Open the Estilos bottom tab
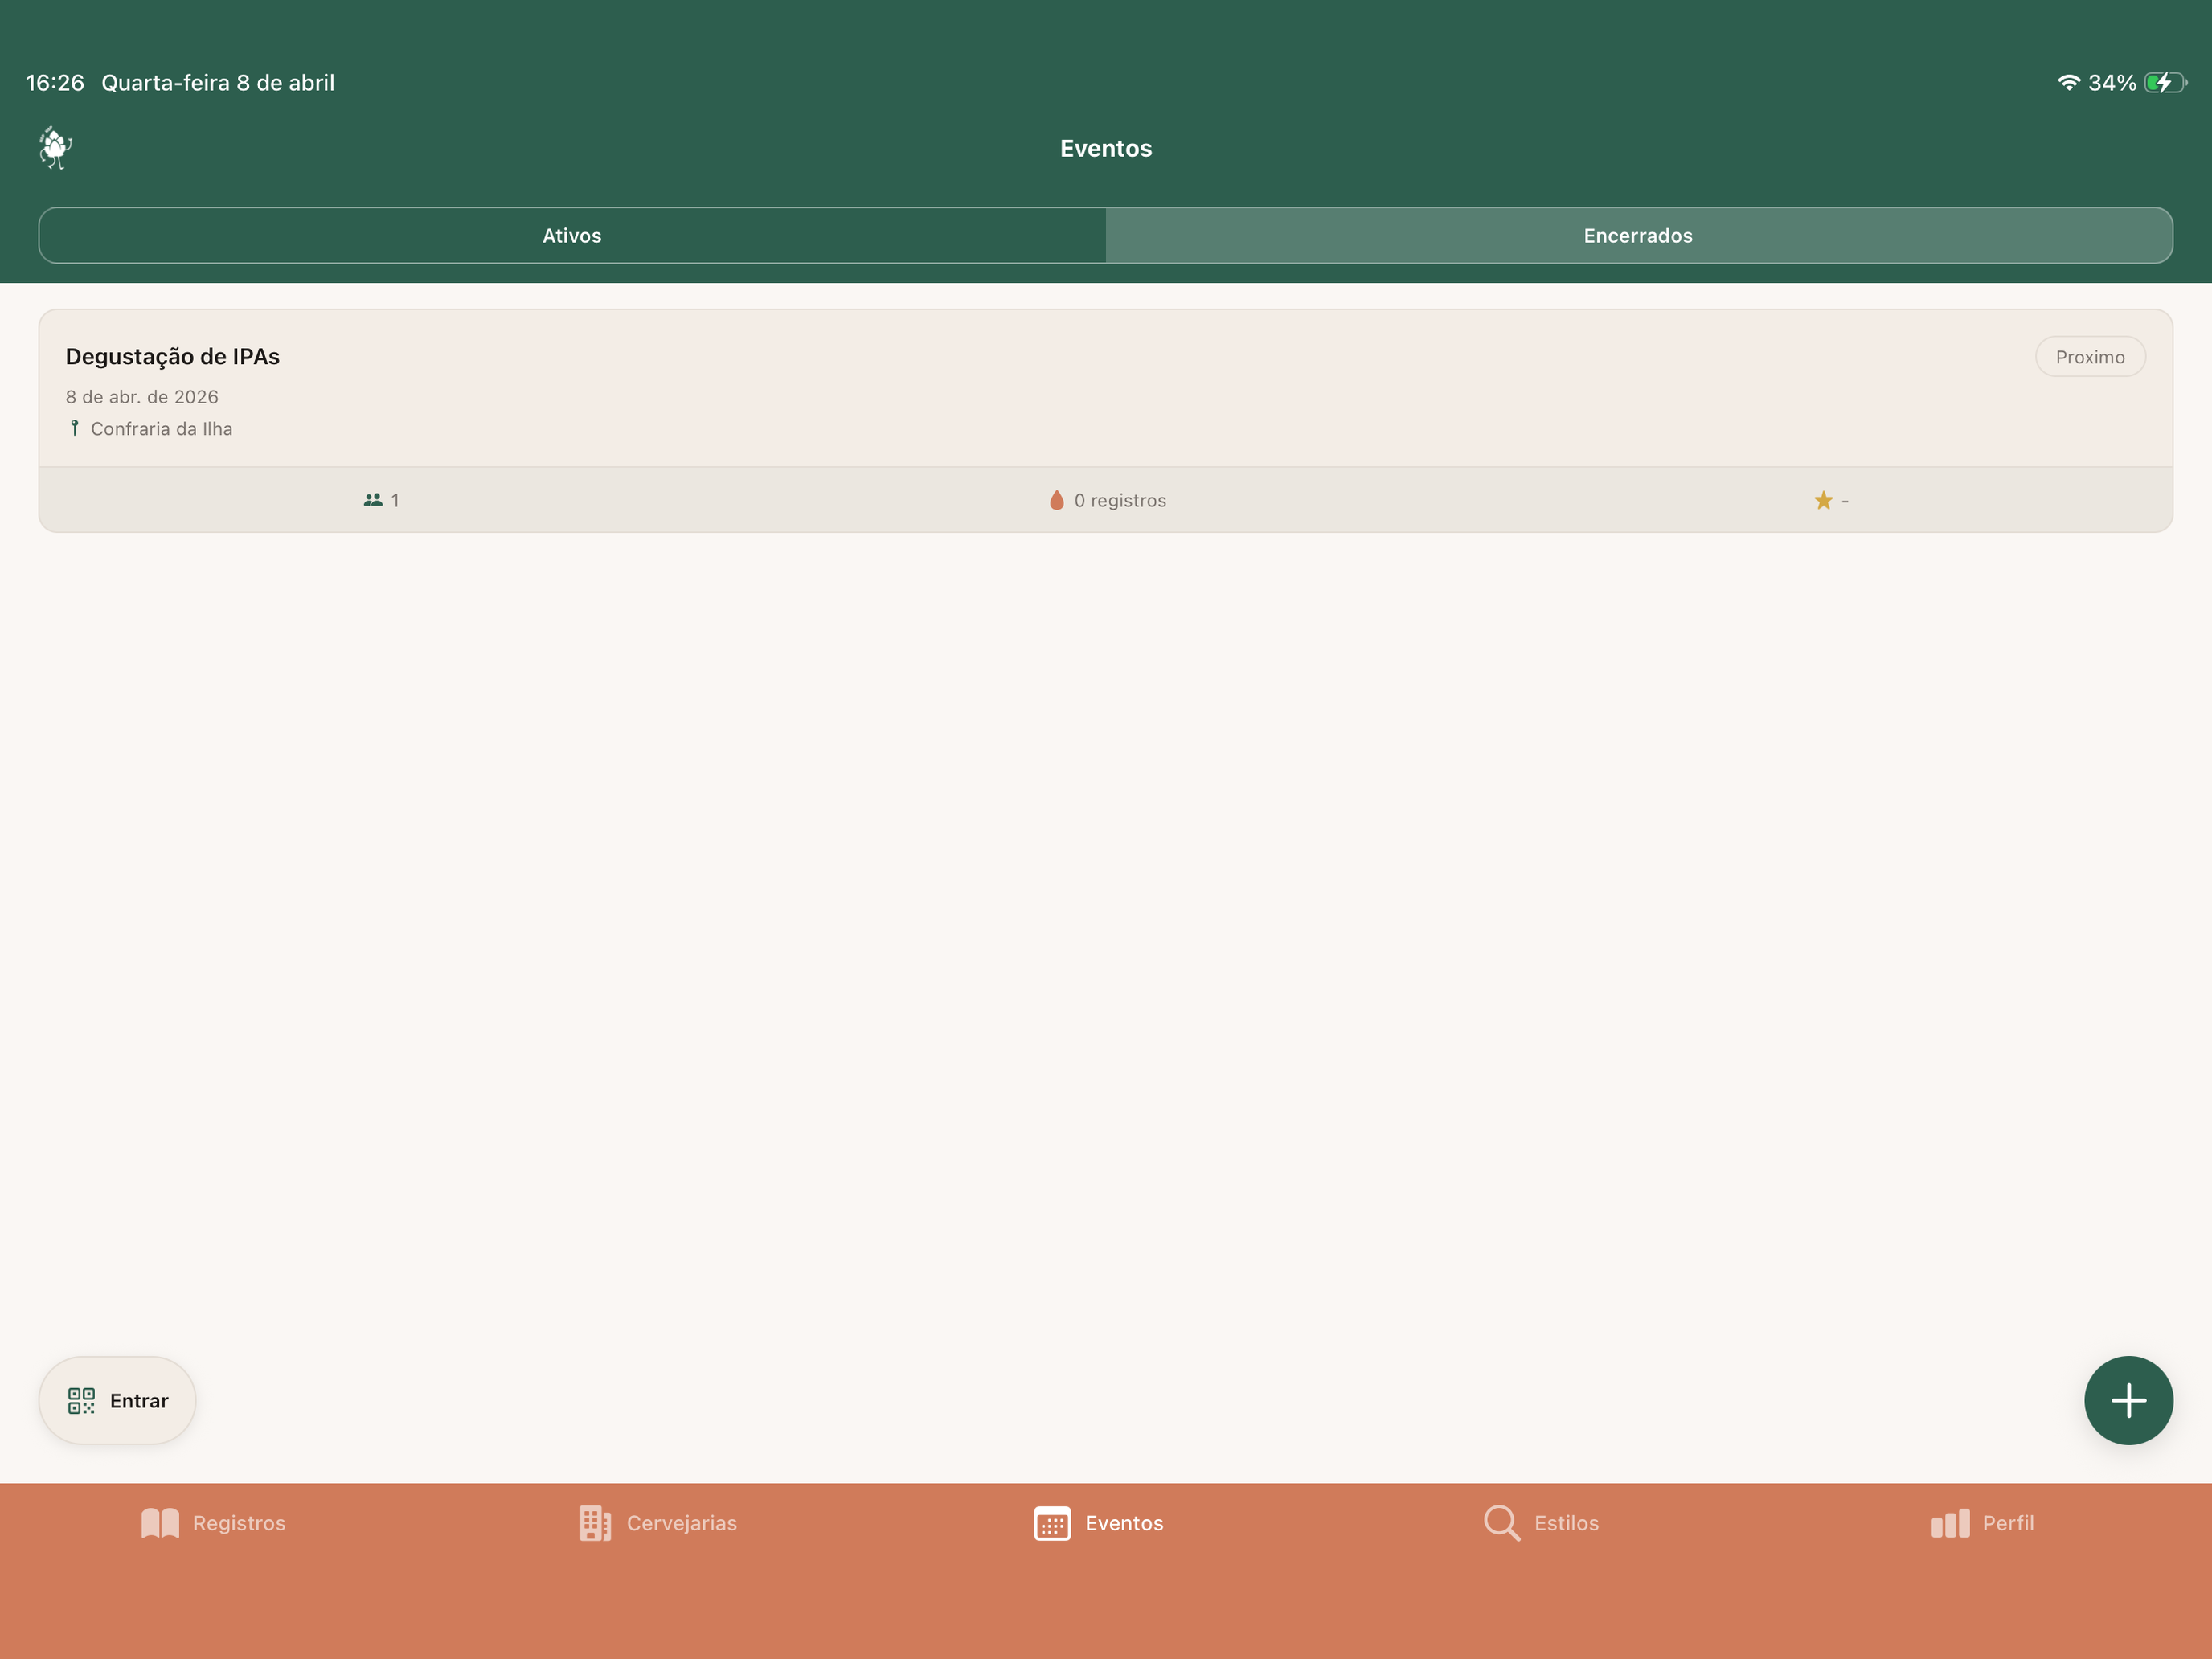The height and width of the screenshot is (1659, 2212). pyautogui.click(x=1541, y=1523)
